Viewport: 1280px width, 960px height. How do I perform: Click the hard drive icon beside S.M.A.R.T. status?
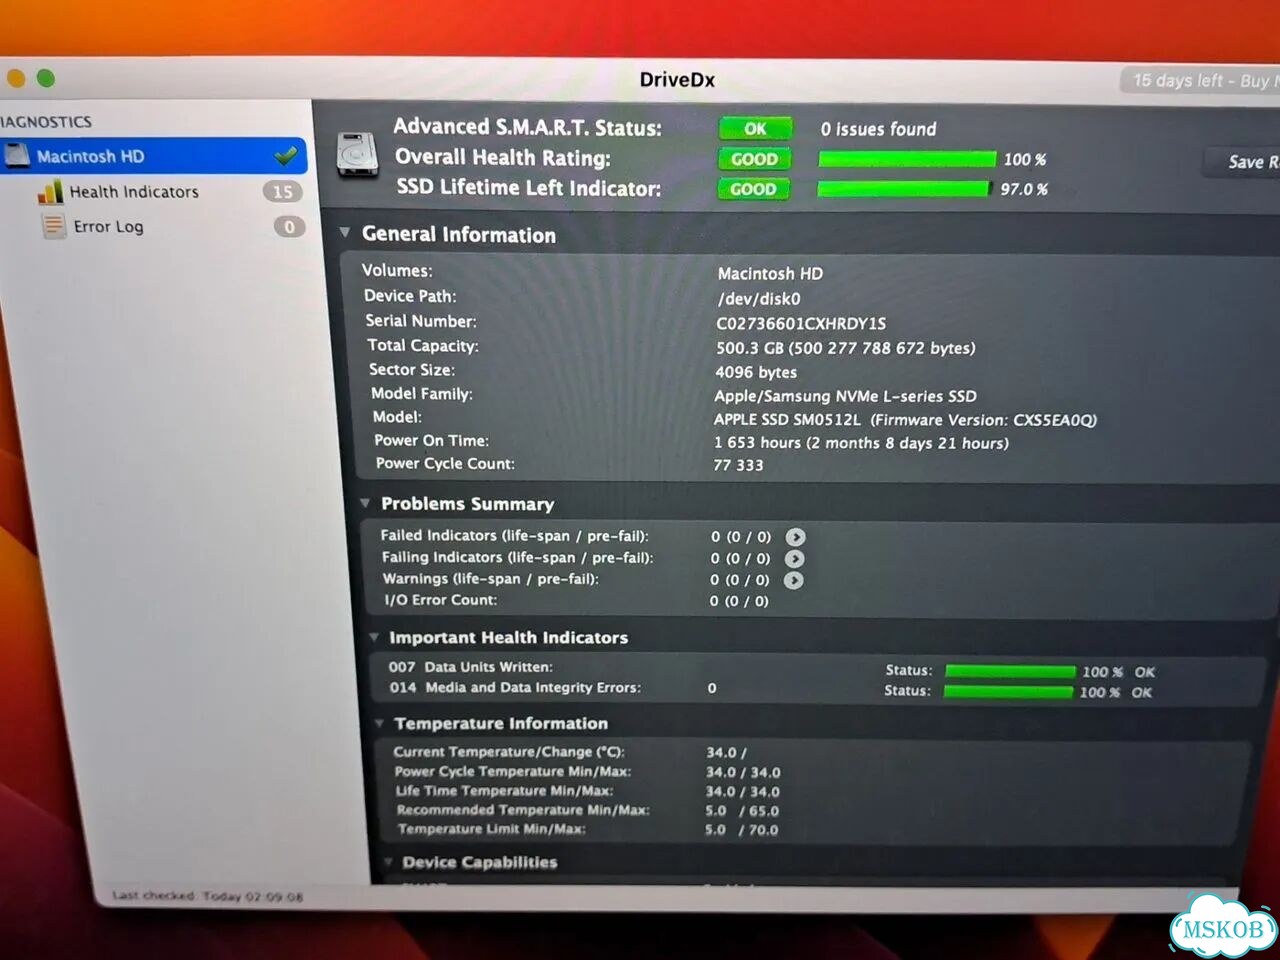point(357,155)
